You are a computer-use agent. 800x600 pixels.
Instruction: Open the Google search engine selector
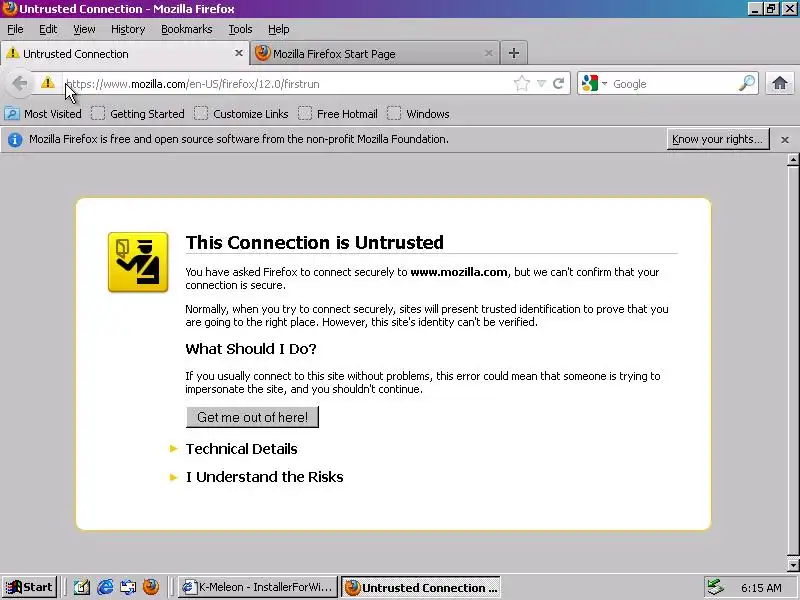tap(594, 83)
